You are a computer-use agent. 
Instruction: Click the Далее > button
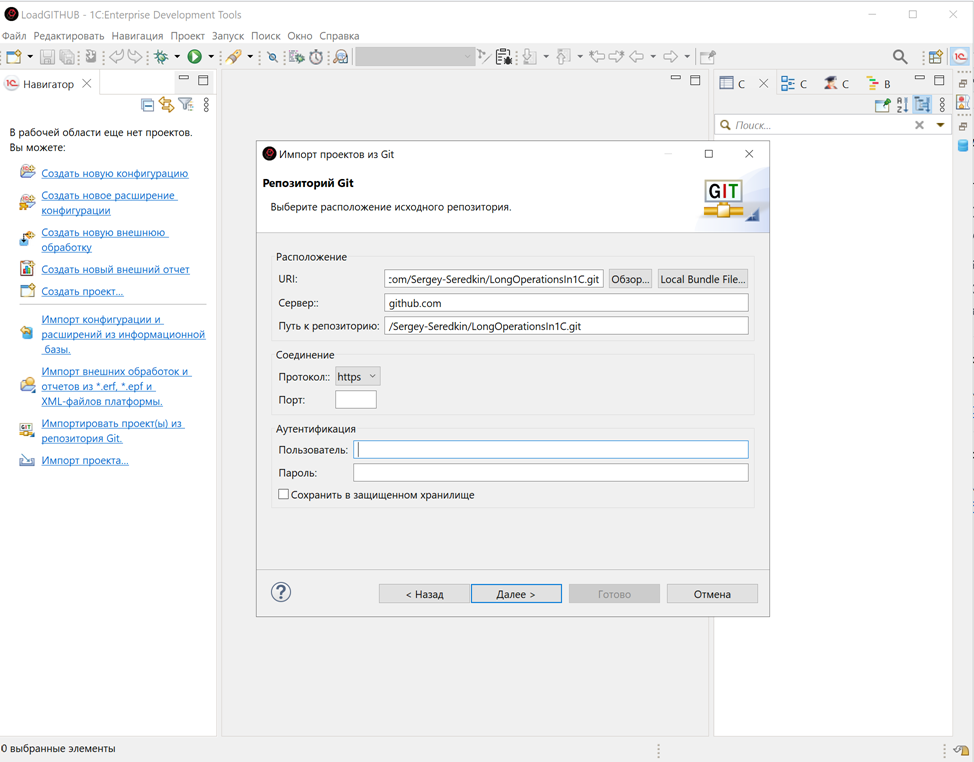(x=516, y=594)
